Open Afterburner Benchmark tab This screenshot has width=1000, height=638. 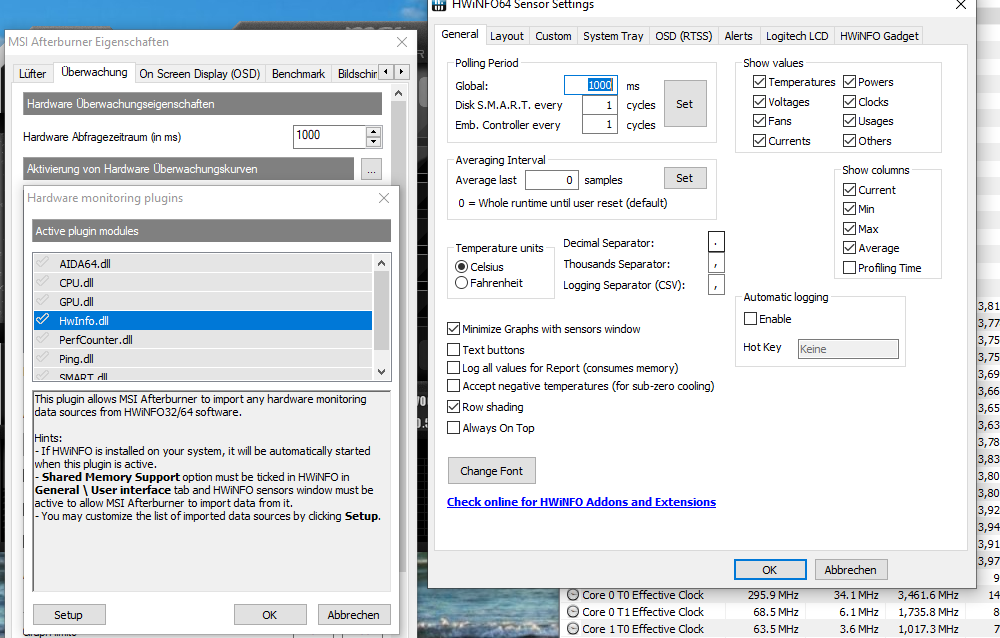pyautogui.click(x=298, y=74)
